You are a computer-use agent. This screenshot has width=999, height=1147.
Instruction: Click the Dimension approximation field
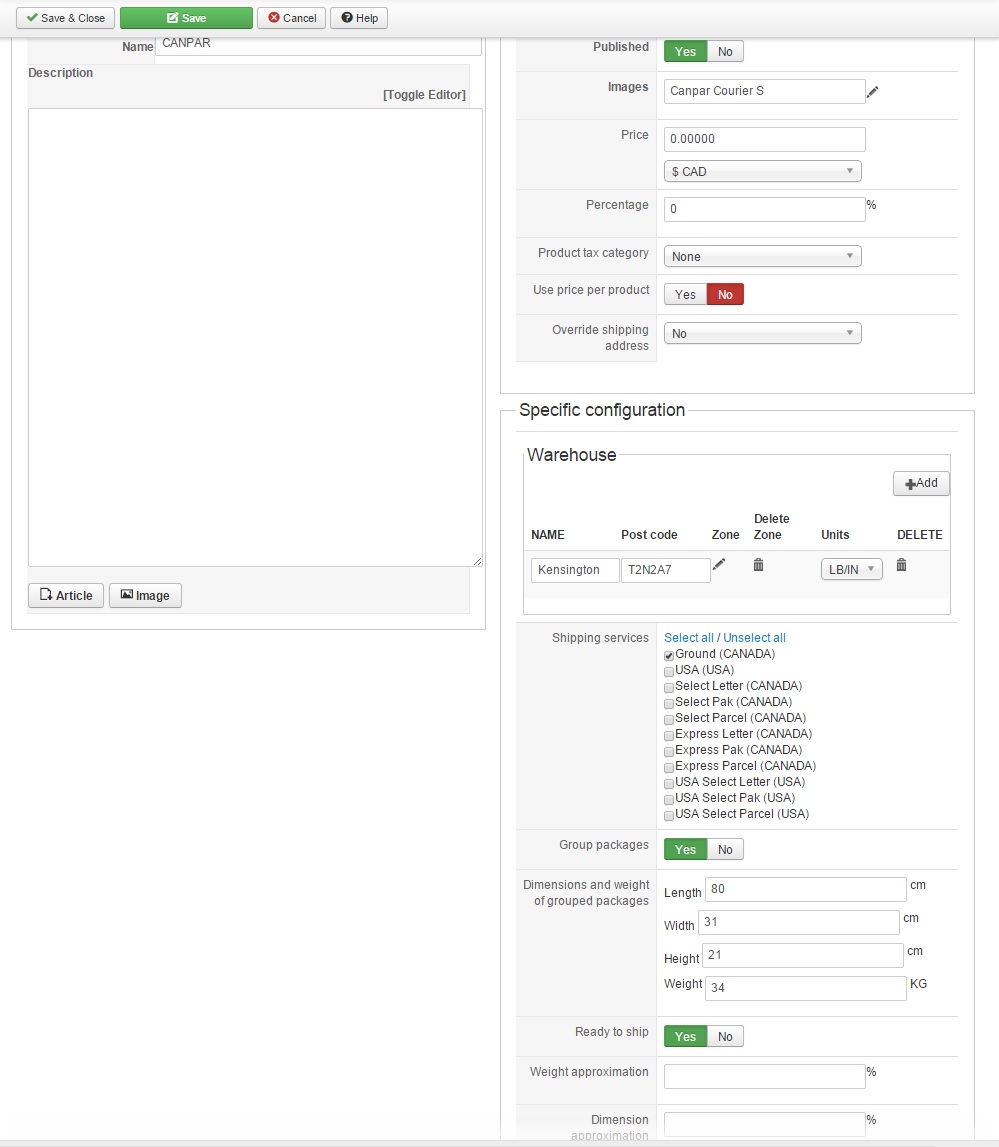pyautogui.click(x=765, y=1124)
